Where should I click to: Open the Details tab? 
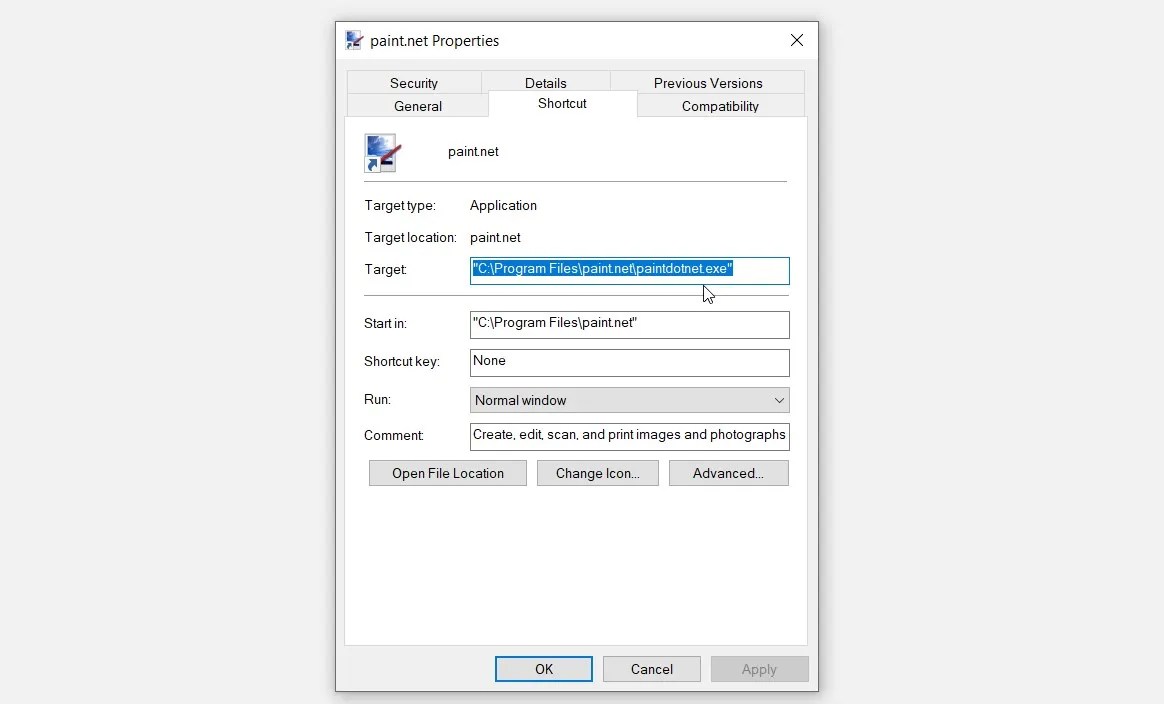(x=546, y=82)
